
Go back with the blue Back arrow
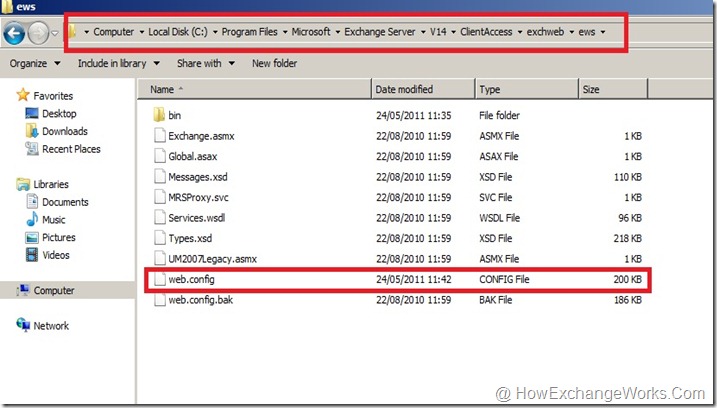(x=14, y=33)
